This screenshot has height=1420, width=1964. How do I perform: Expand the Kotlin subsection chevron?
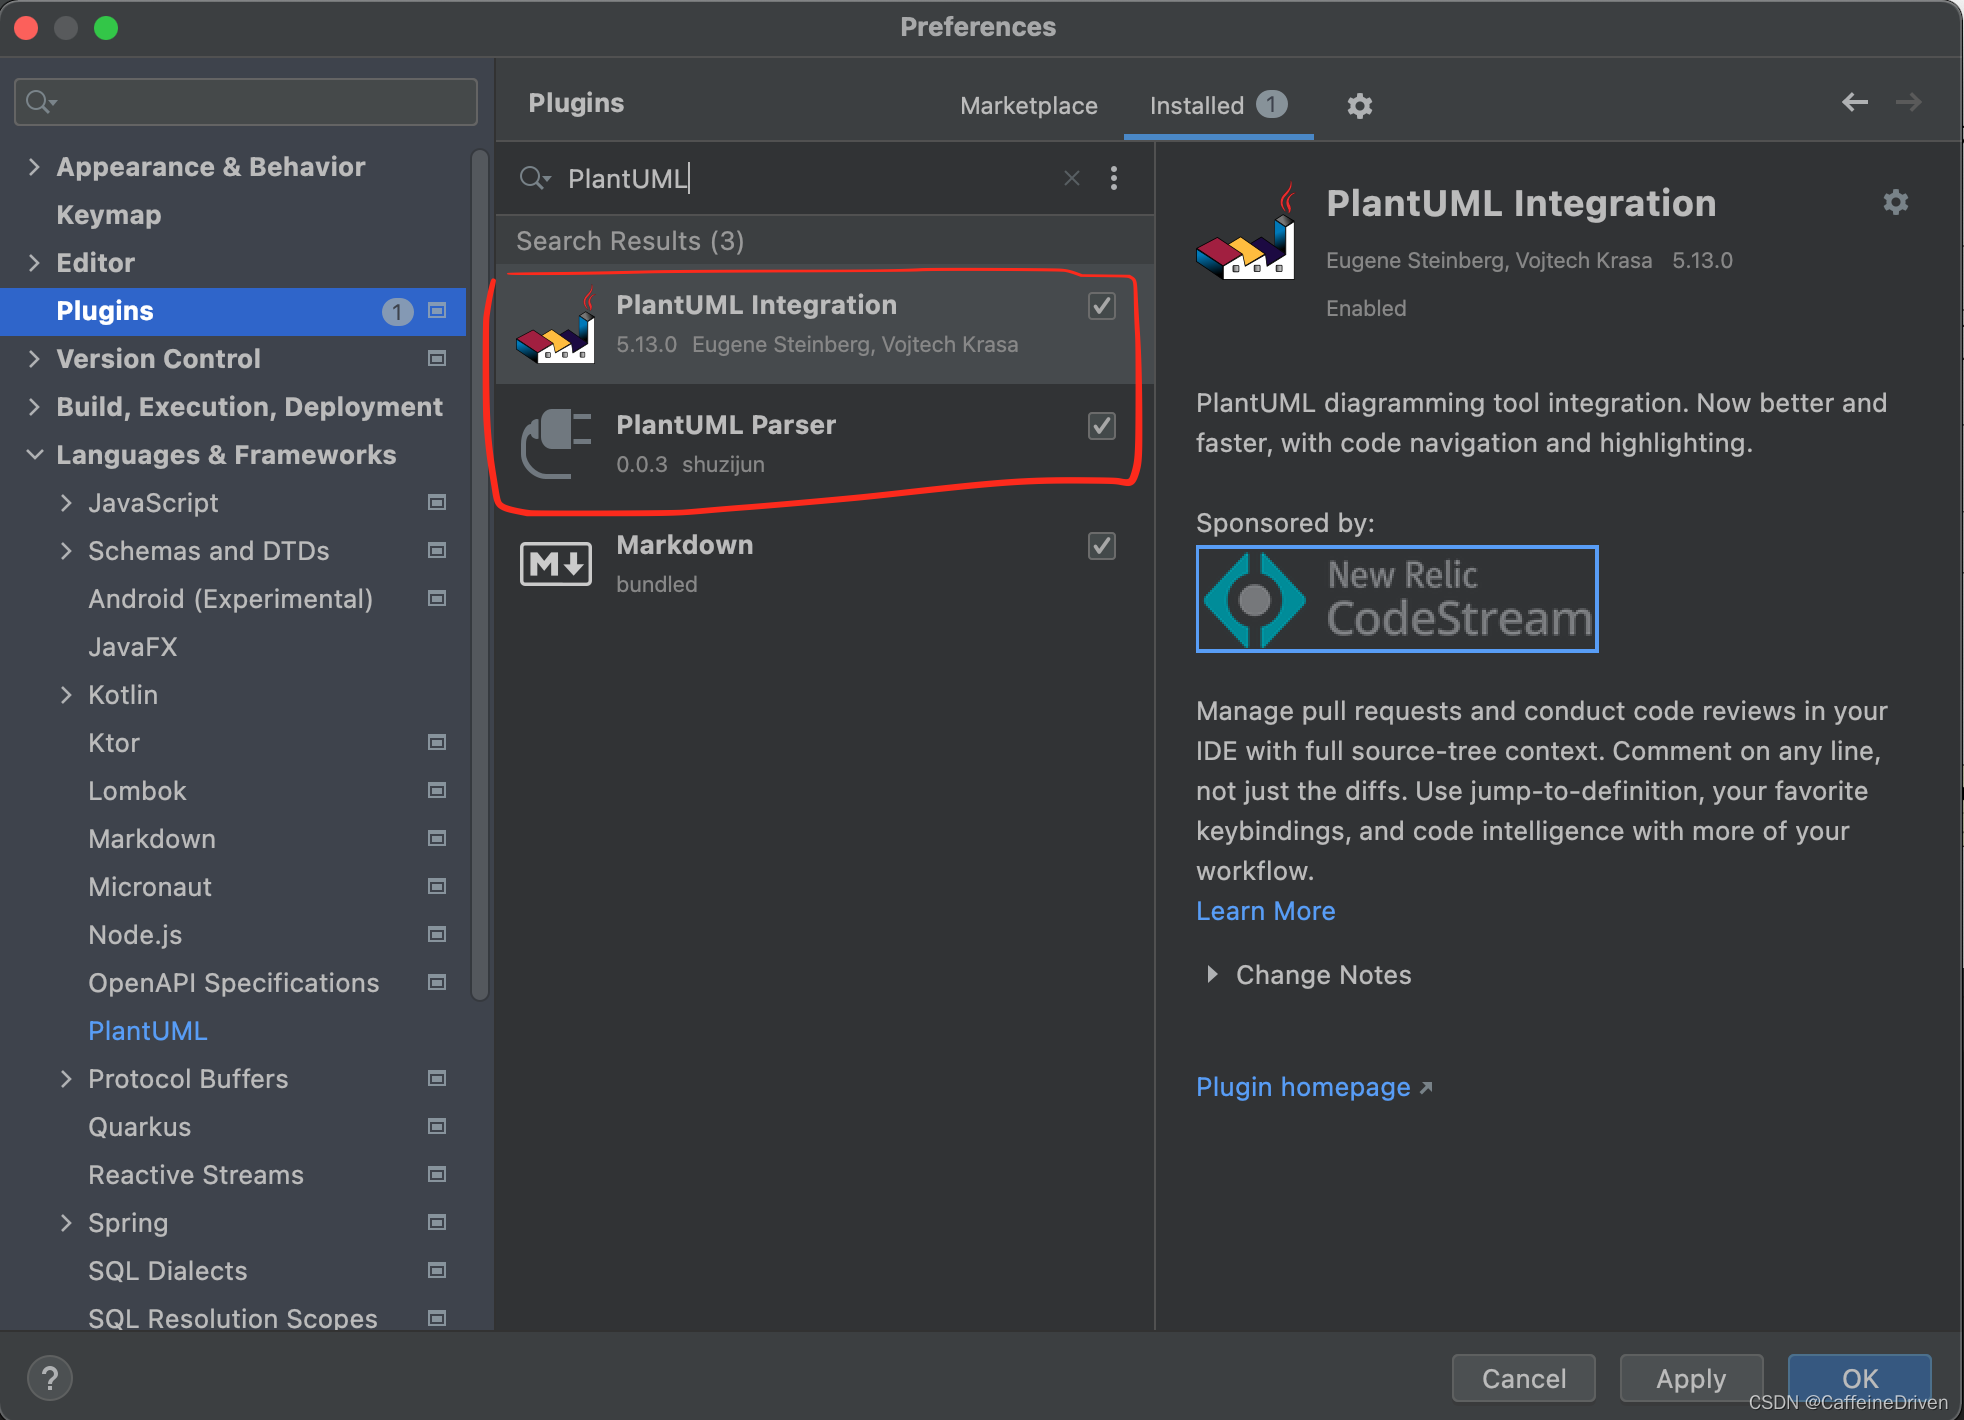point(66,695)
